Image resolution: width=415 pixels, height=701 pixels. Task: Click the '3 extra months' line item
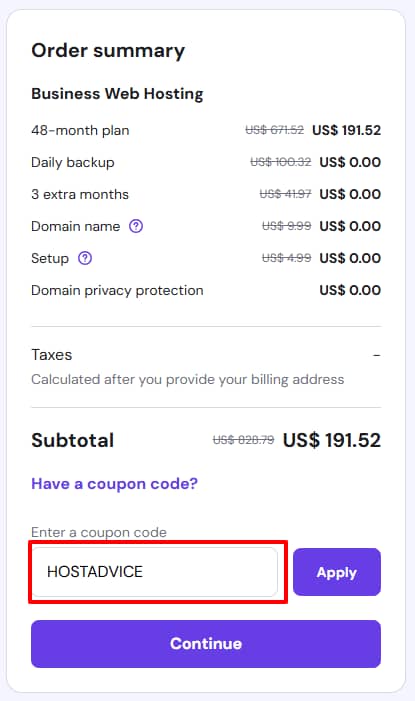(x=80, y=194)
